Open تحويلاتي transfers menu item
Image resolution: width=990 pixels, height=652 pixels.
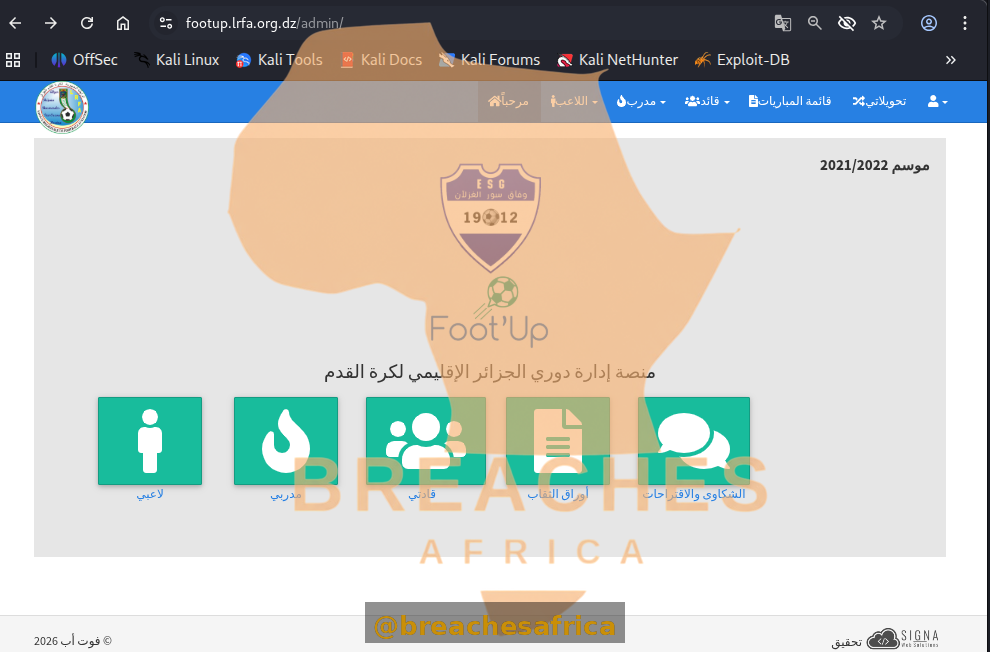[x=879, y=102]
